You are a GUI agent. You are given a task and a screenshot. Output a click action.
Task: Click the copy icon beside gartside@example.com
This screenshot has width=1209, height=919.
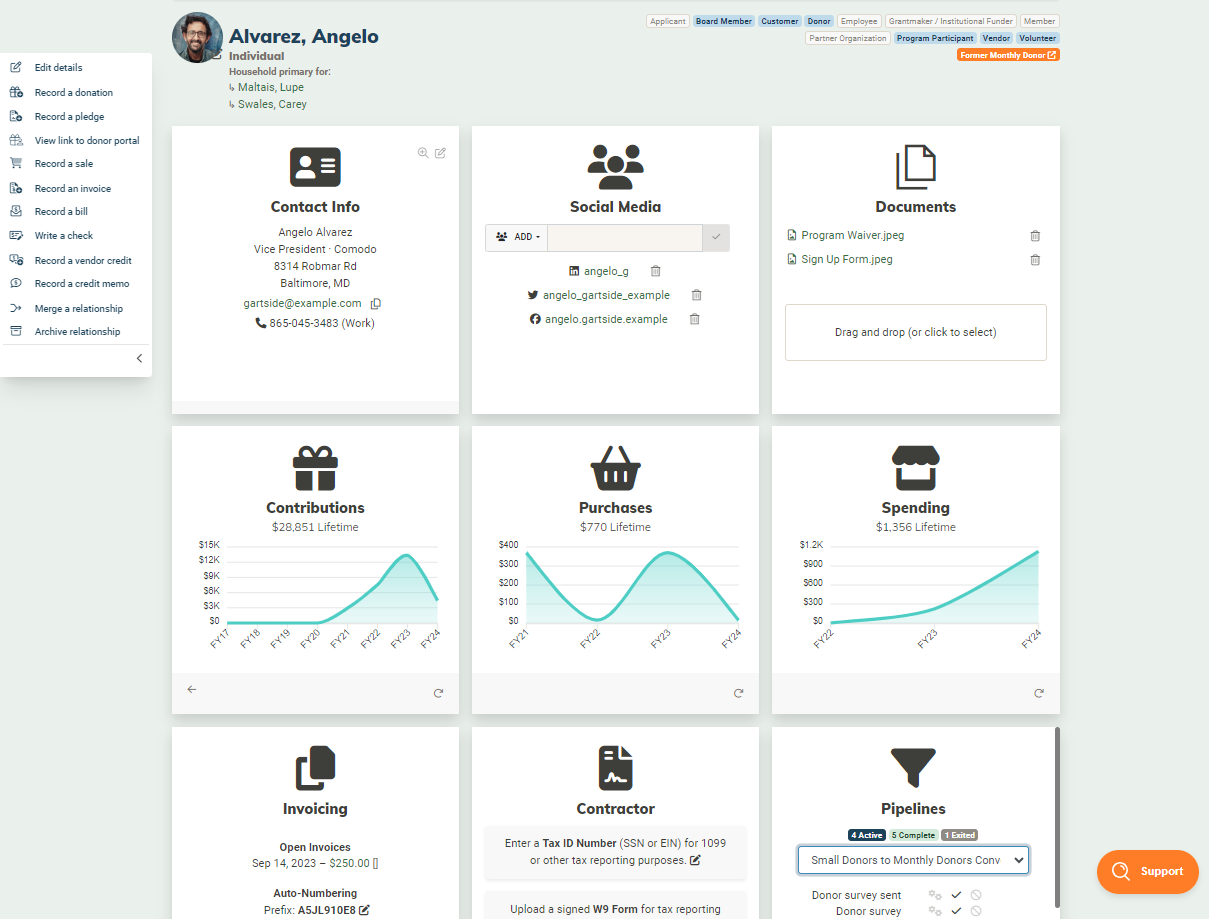[375, 301]
